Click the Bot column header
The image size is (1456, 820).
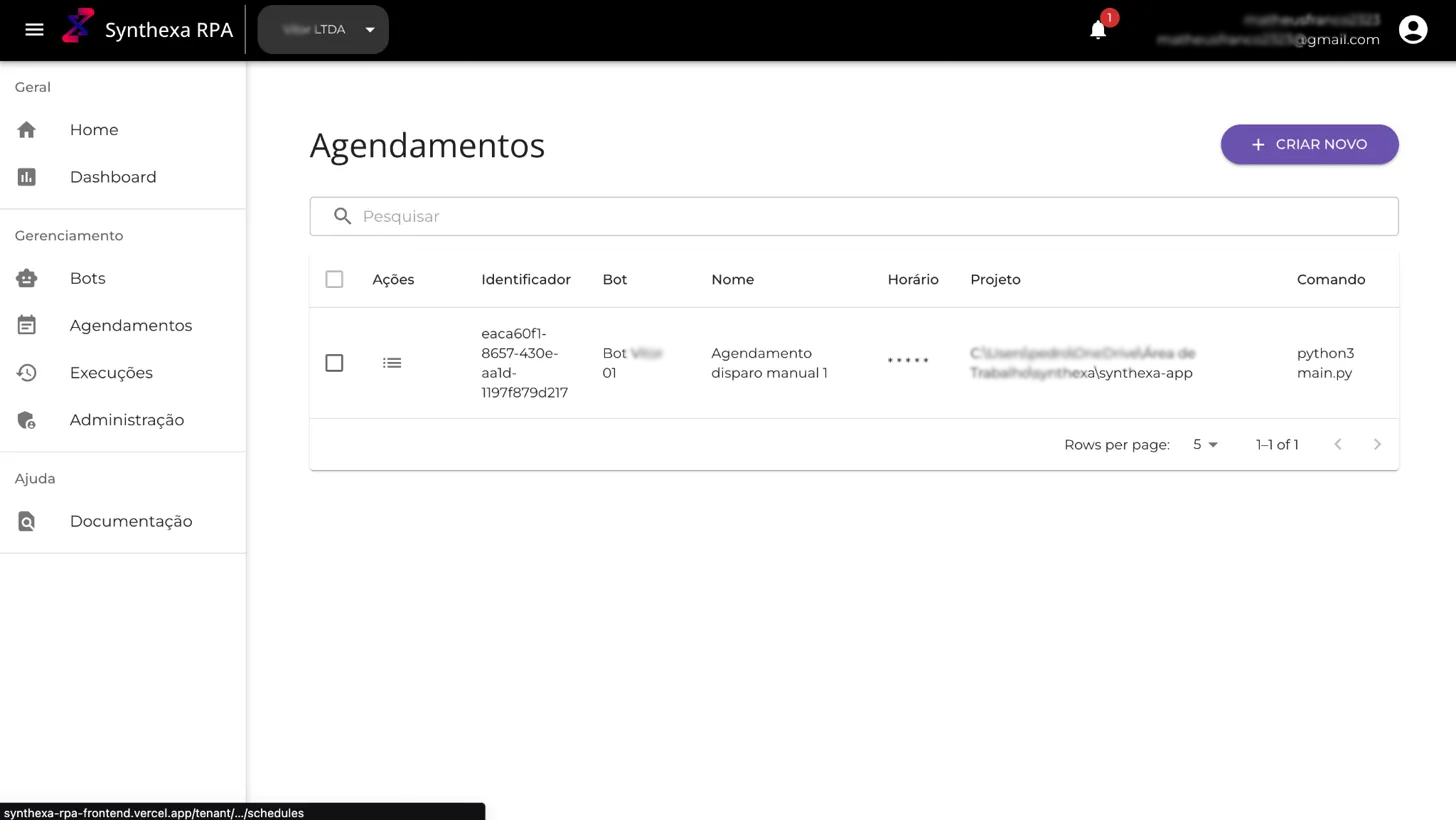[615, 279]
